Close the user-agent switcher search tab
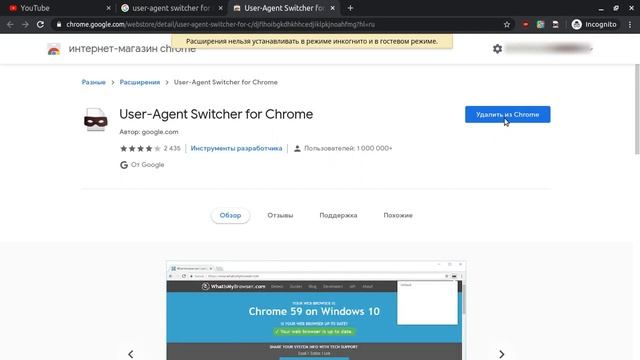Image resolution: width=640 pixels, height=360 pixels. [x=220, y=8]
